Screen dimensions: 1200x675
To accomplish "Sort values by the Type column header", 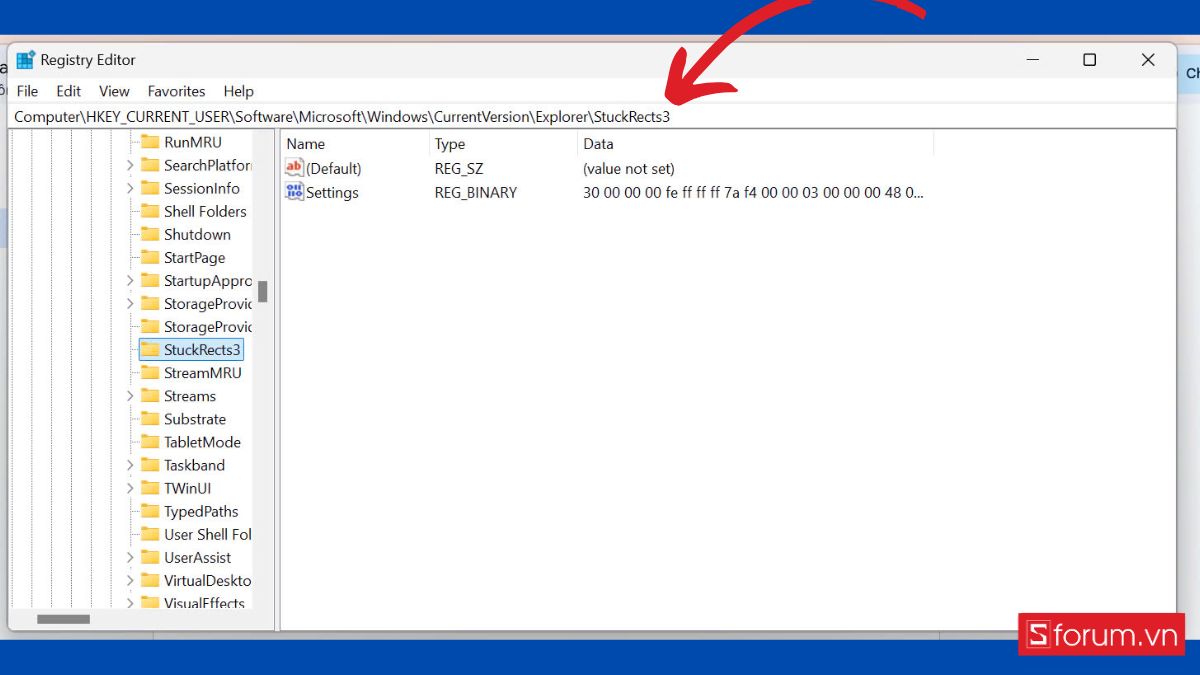I will click(504, 144).
